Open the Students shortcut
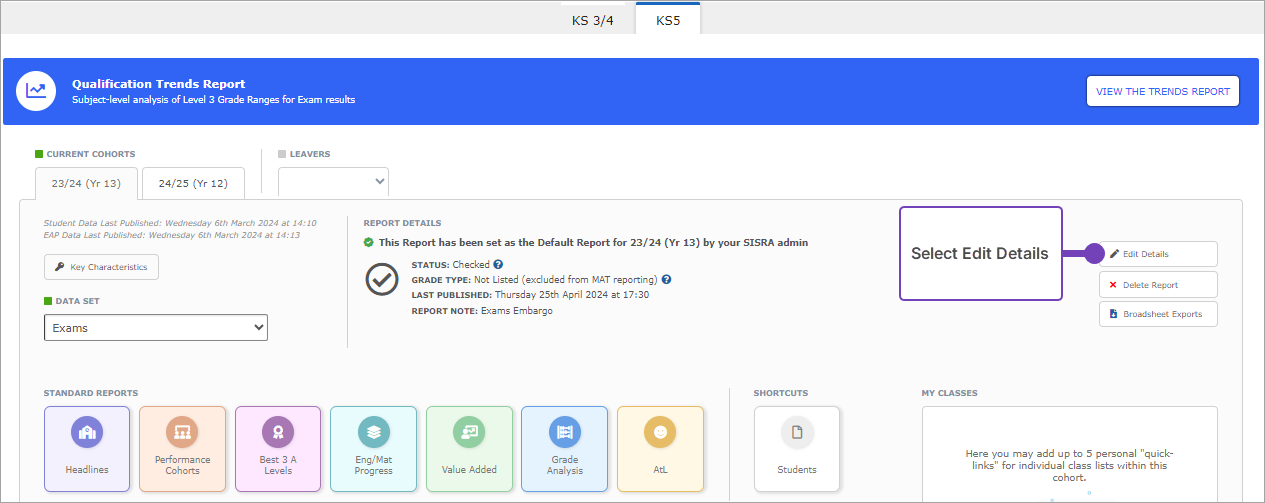This screenshot has width=1265, height=503. [797, 448]
